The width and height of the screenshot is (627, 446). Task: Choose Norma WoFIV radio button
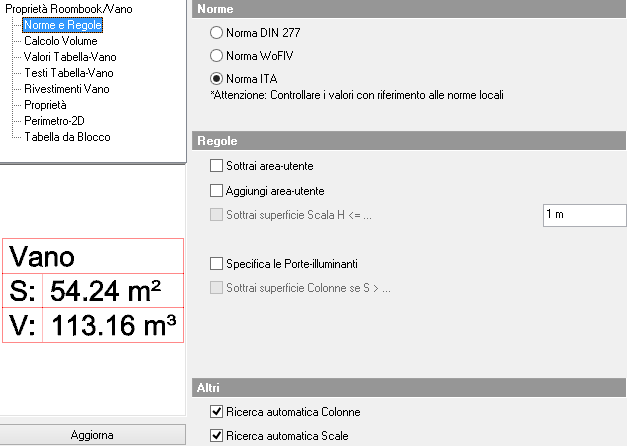(x=216, y=56)
